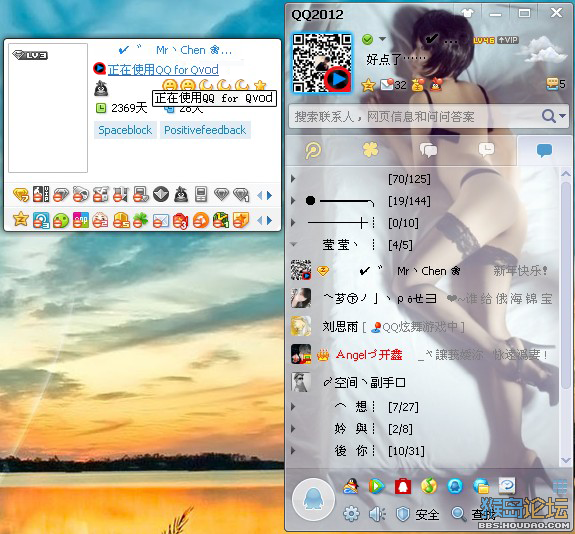
Task: Open the network disk folder icon
Action: pos(481,486)
